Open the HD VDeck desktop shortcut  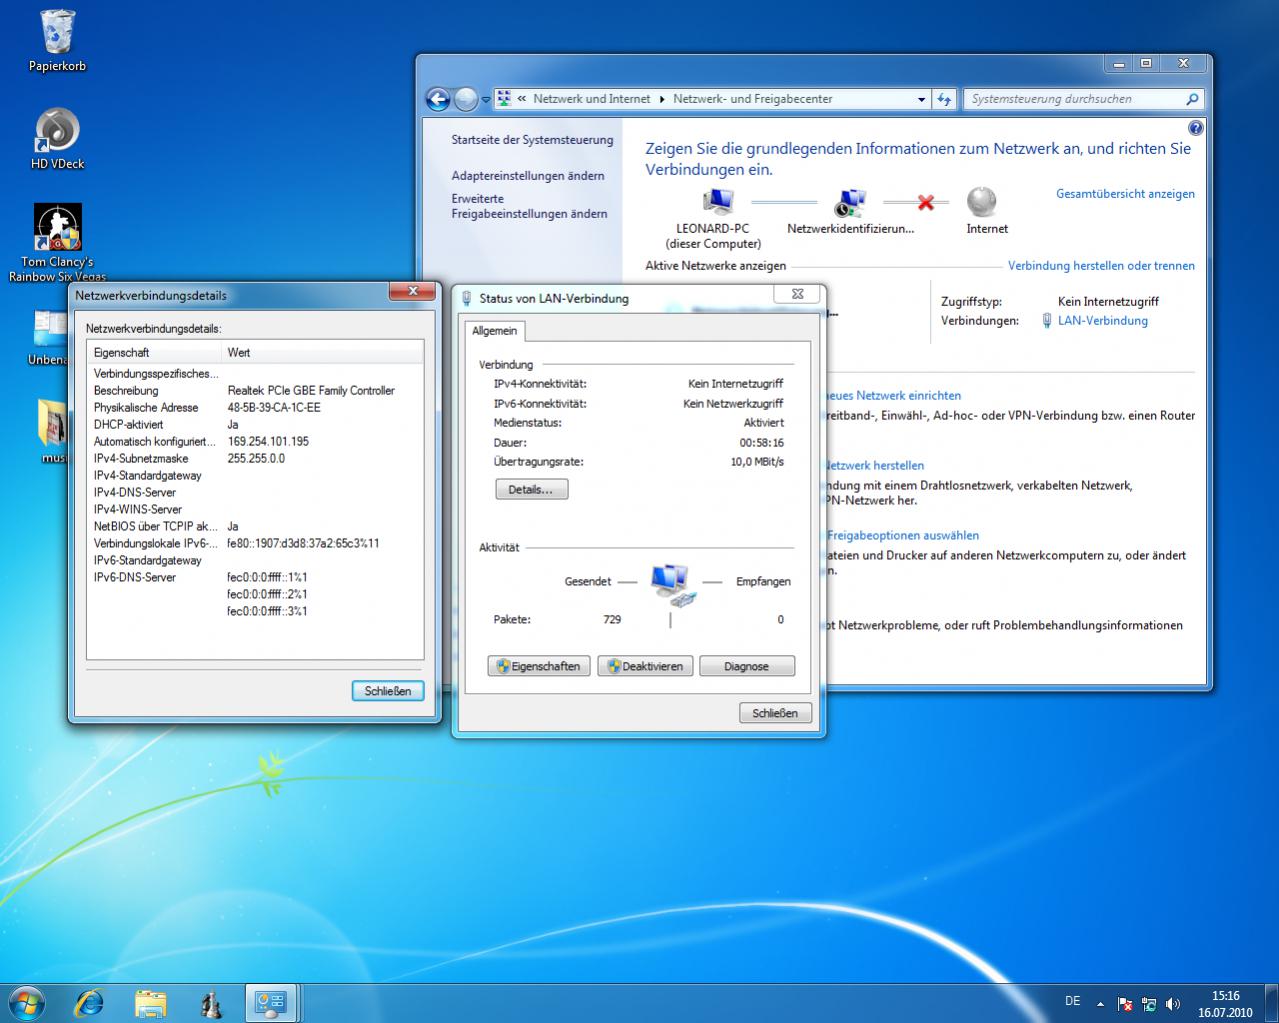coord(57,131)
